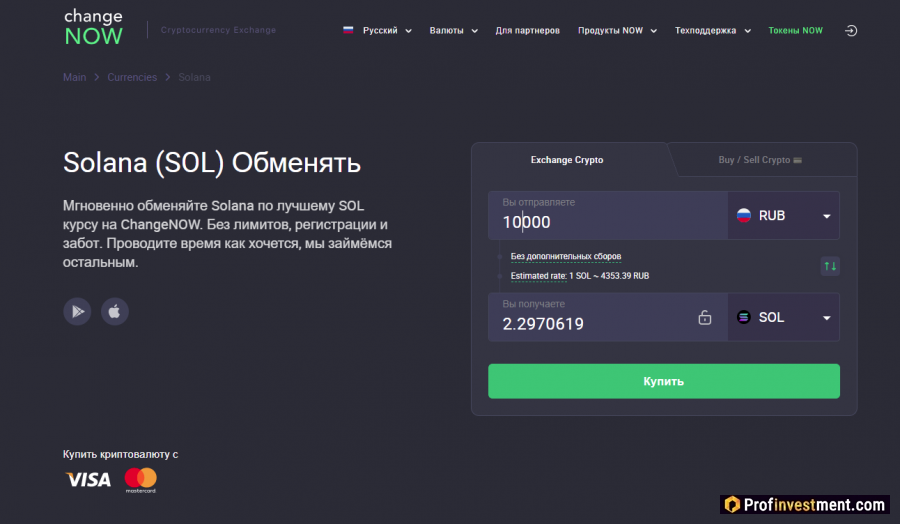The image size is (900, 524).
Task: Go to Currencies breadcrumb link
Action: [132, 77]
